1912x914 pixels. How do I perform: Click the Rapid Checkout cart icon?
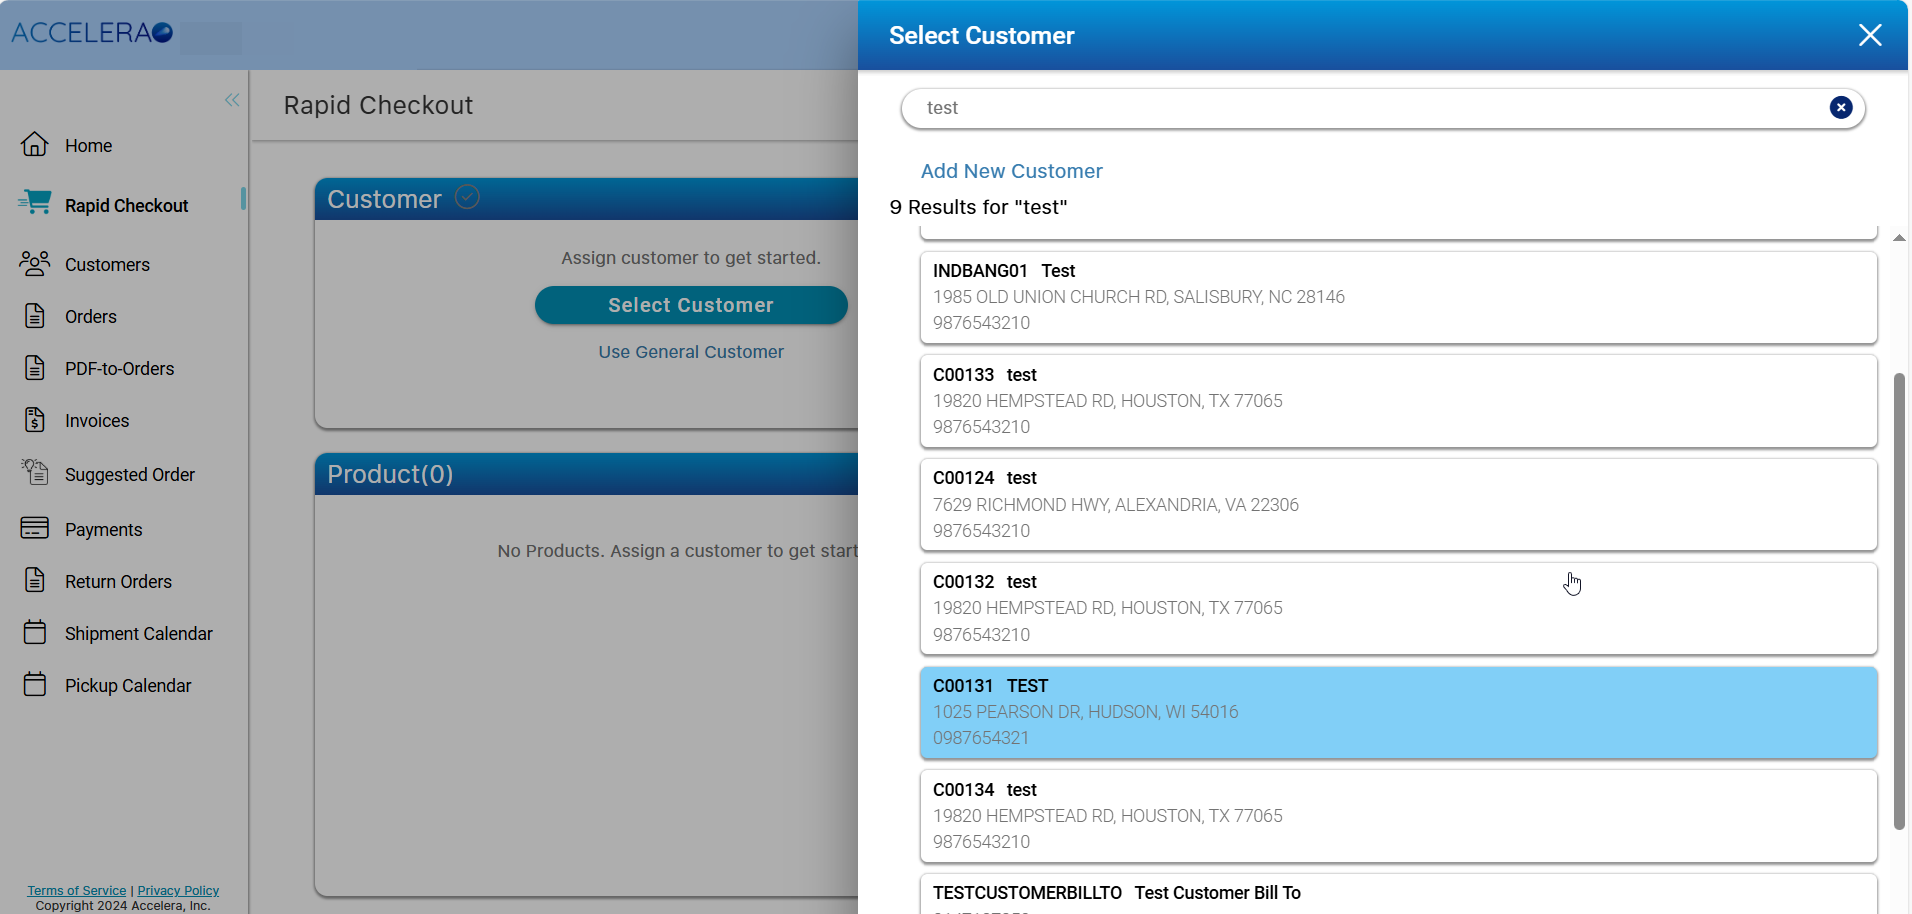coord(35,203)
